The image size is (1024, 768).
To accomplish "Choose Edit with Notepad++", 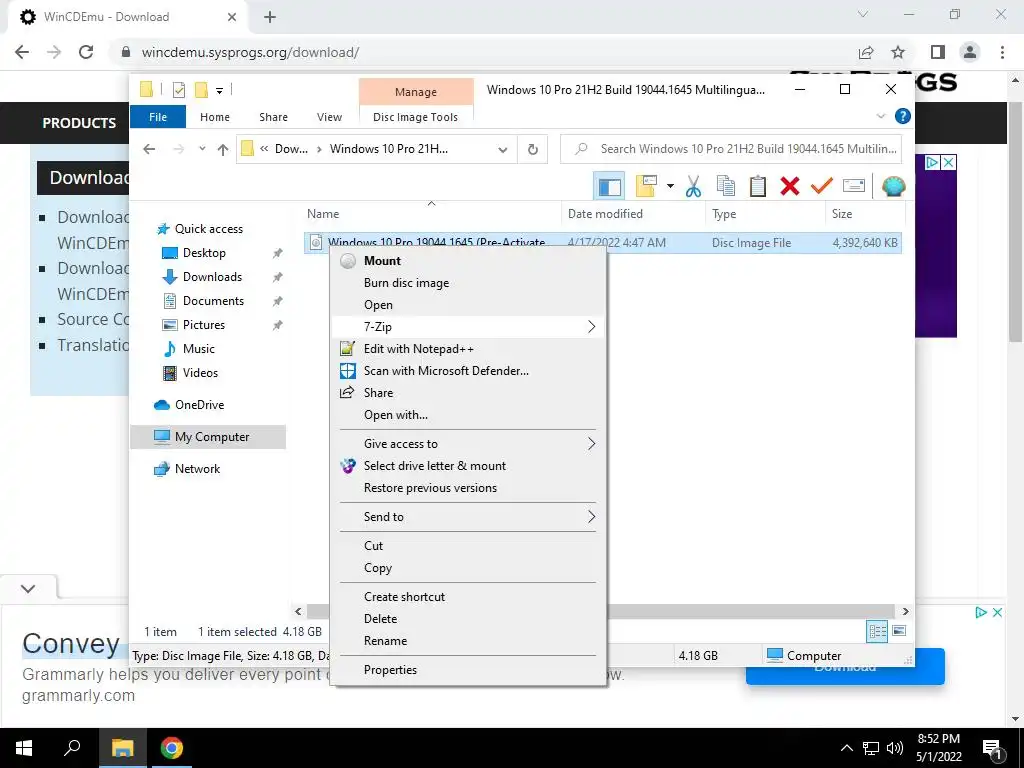I will pos(469,349).
